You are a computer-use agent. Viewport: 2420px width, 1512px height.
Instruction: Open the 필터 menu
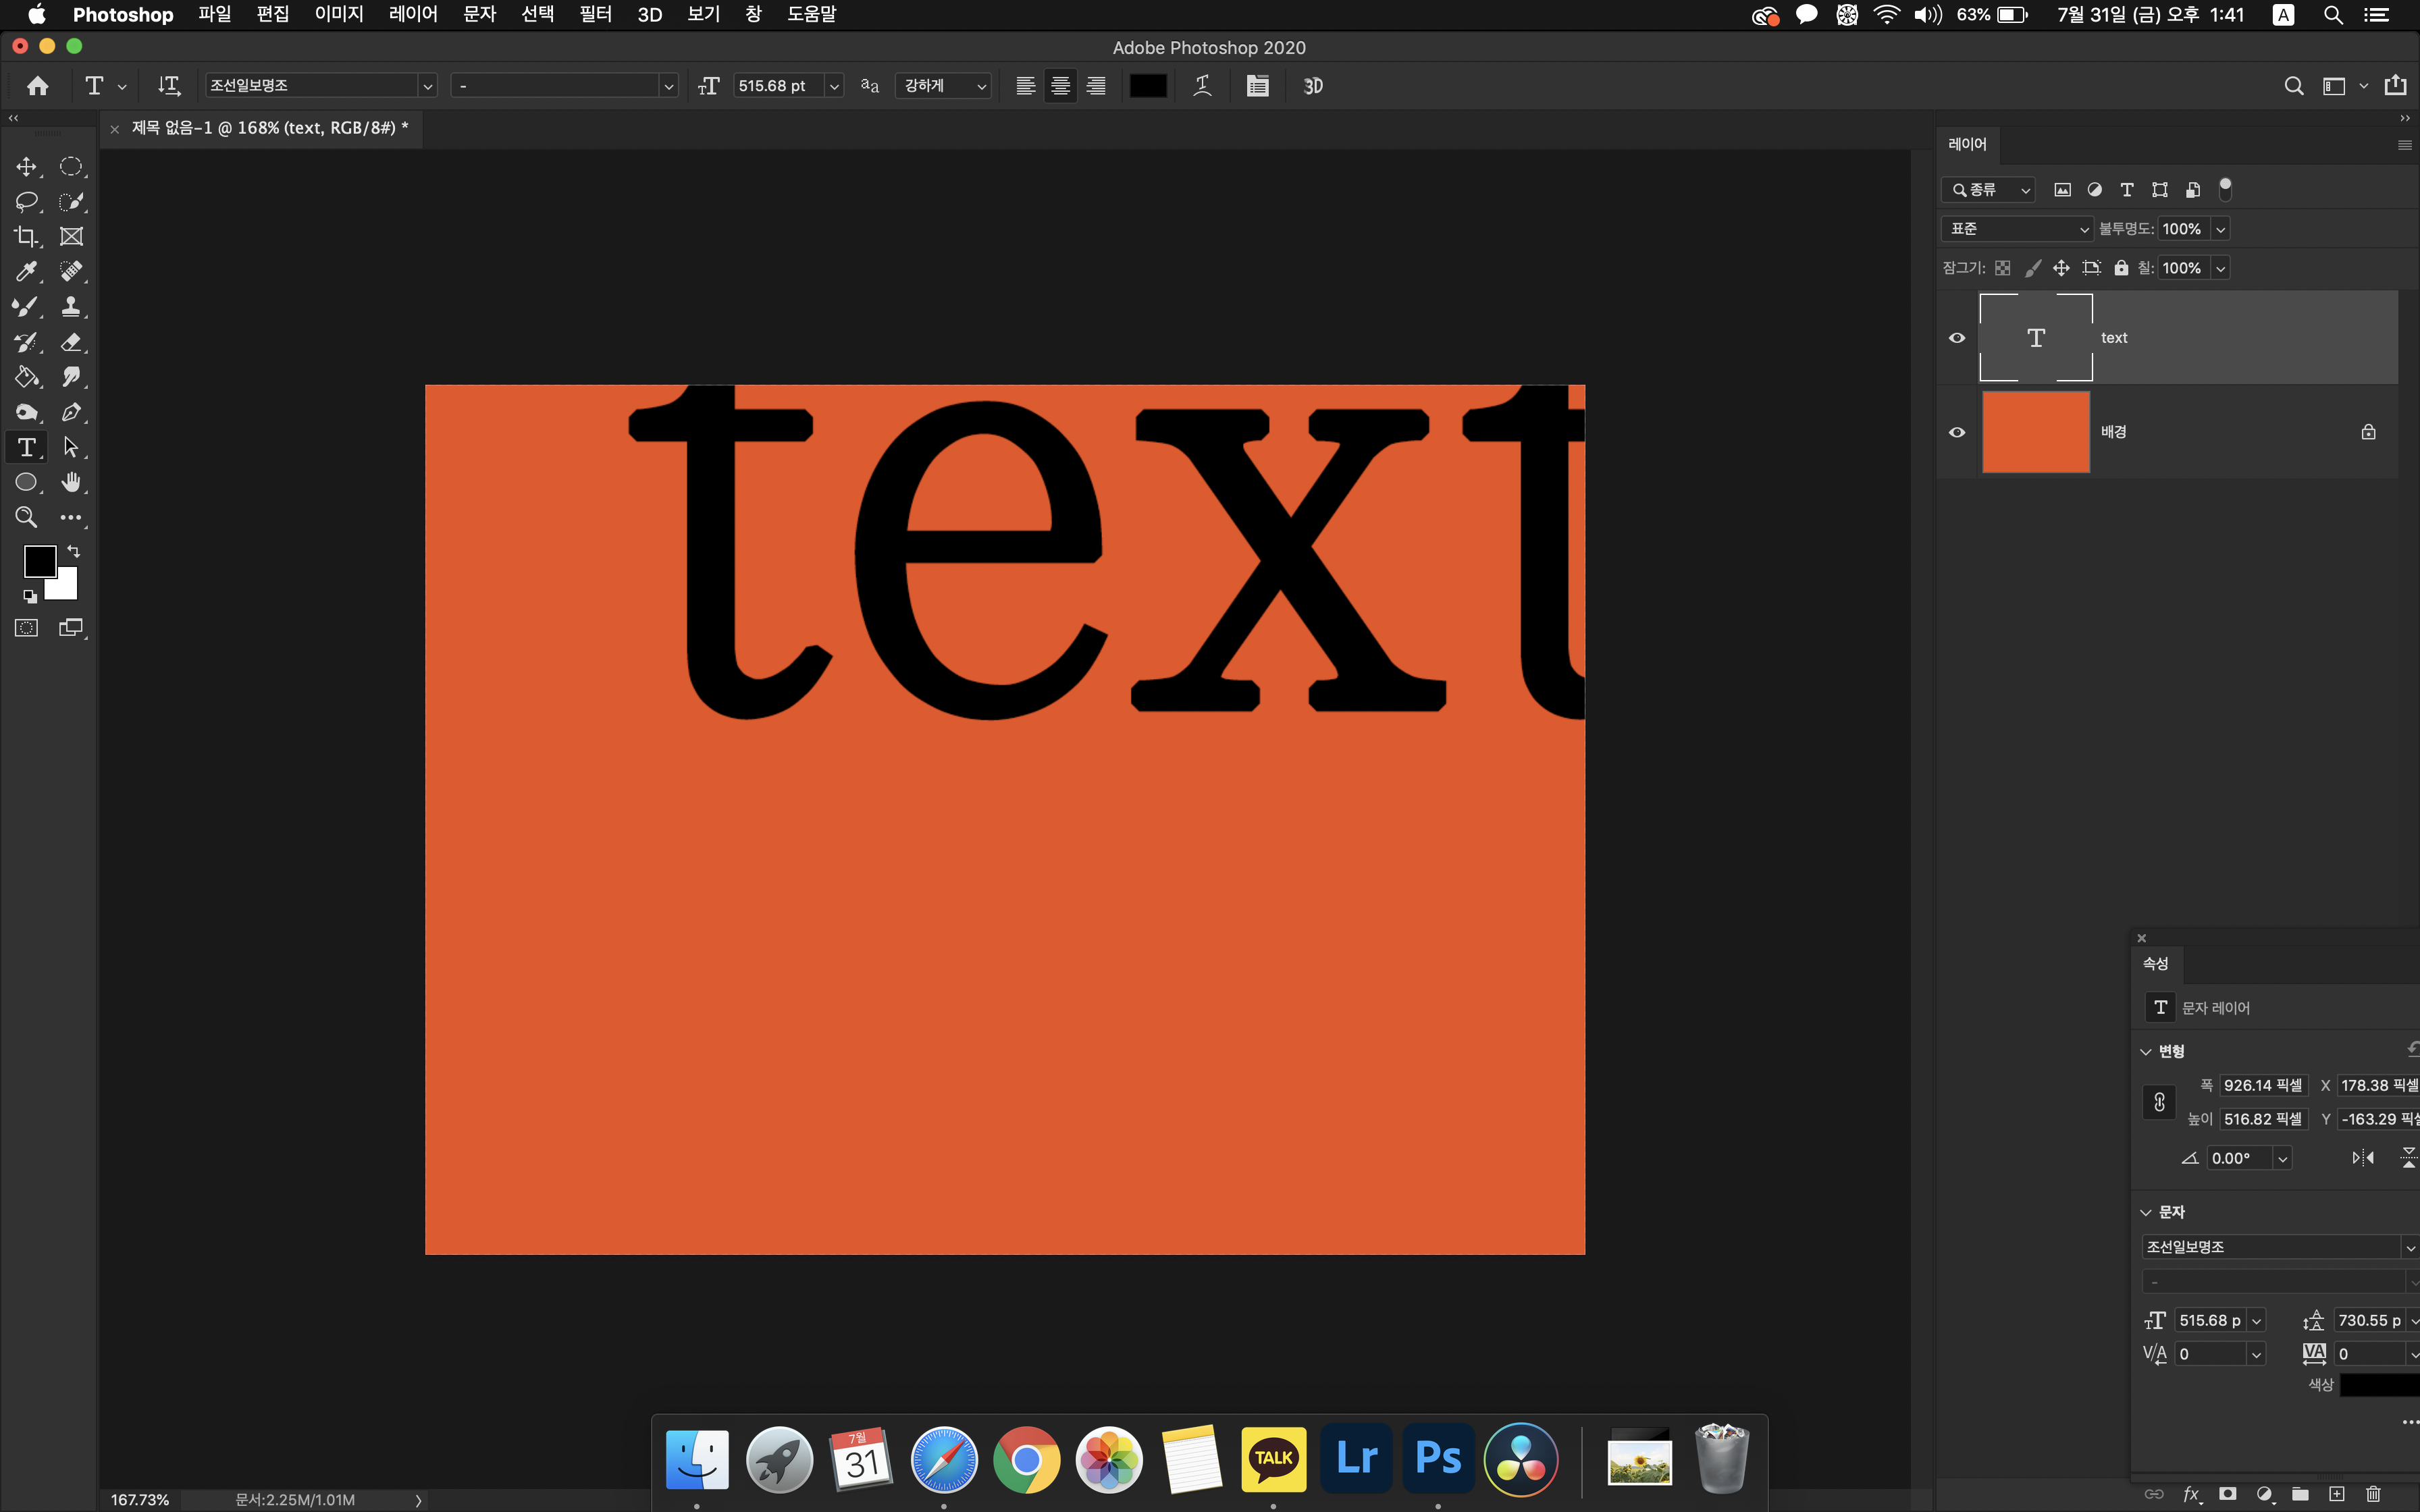coord(595,14)
